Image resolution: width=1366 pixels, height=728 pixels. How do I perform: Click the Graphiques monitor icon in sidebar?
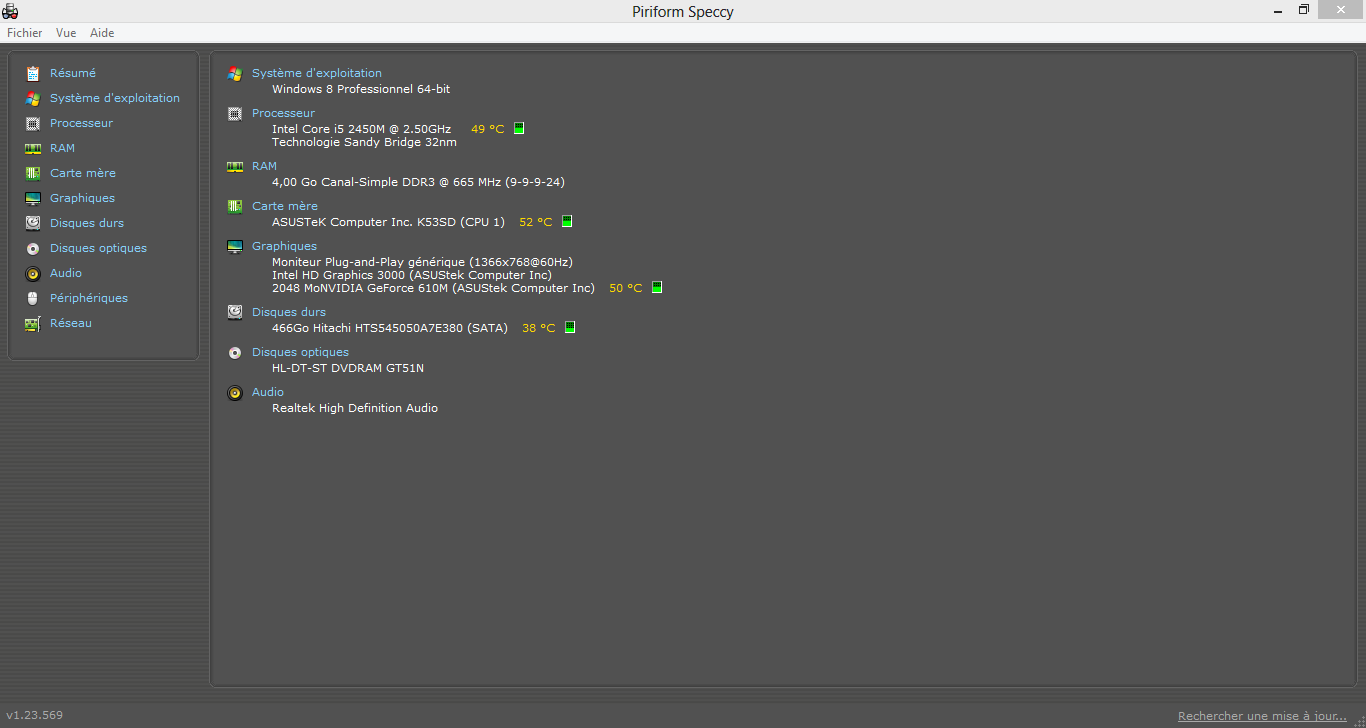tap(33, 198)
